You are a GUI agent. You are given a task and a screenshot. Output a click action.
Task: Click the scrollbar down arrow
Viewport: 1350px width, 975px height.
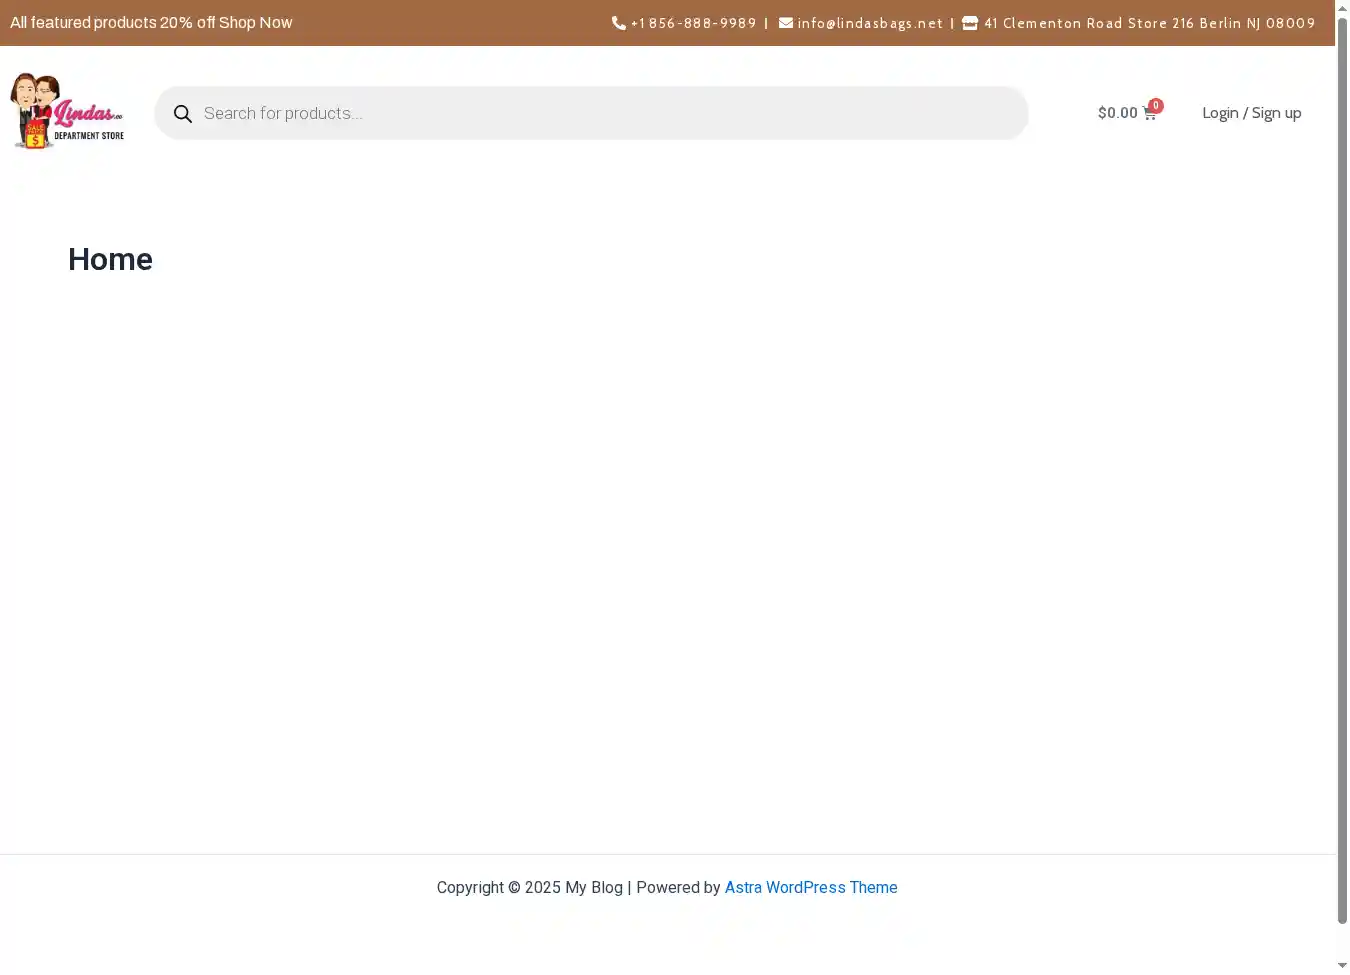tap(1342, 966)
